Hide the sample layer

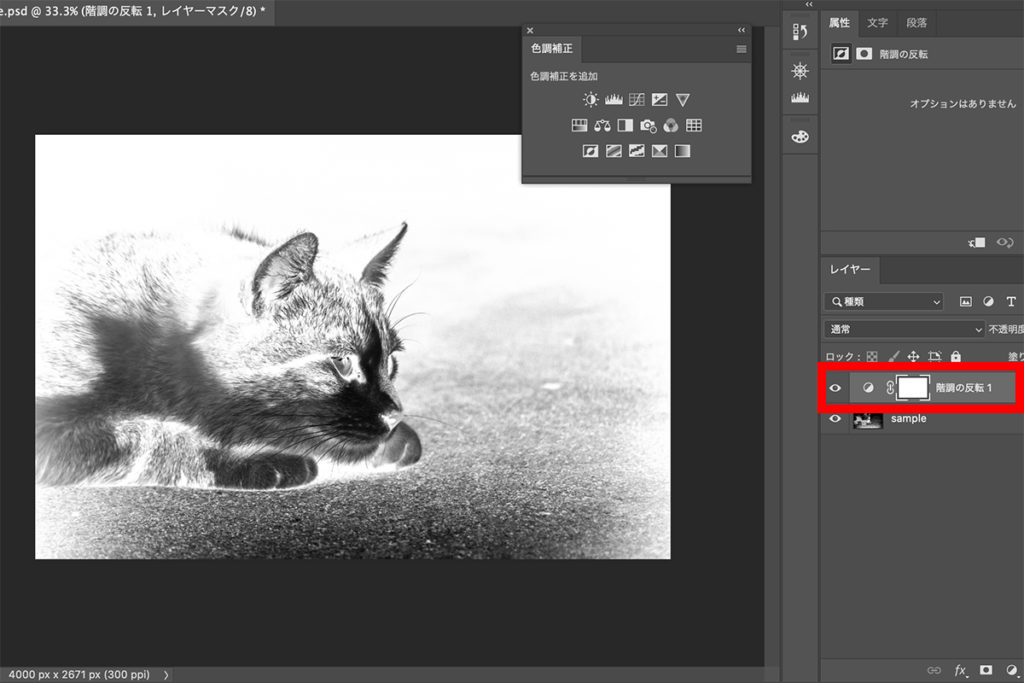click(835, 419)
